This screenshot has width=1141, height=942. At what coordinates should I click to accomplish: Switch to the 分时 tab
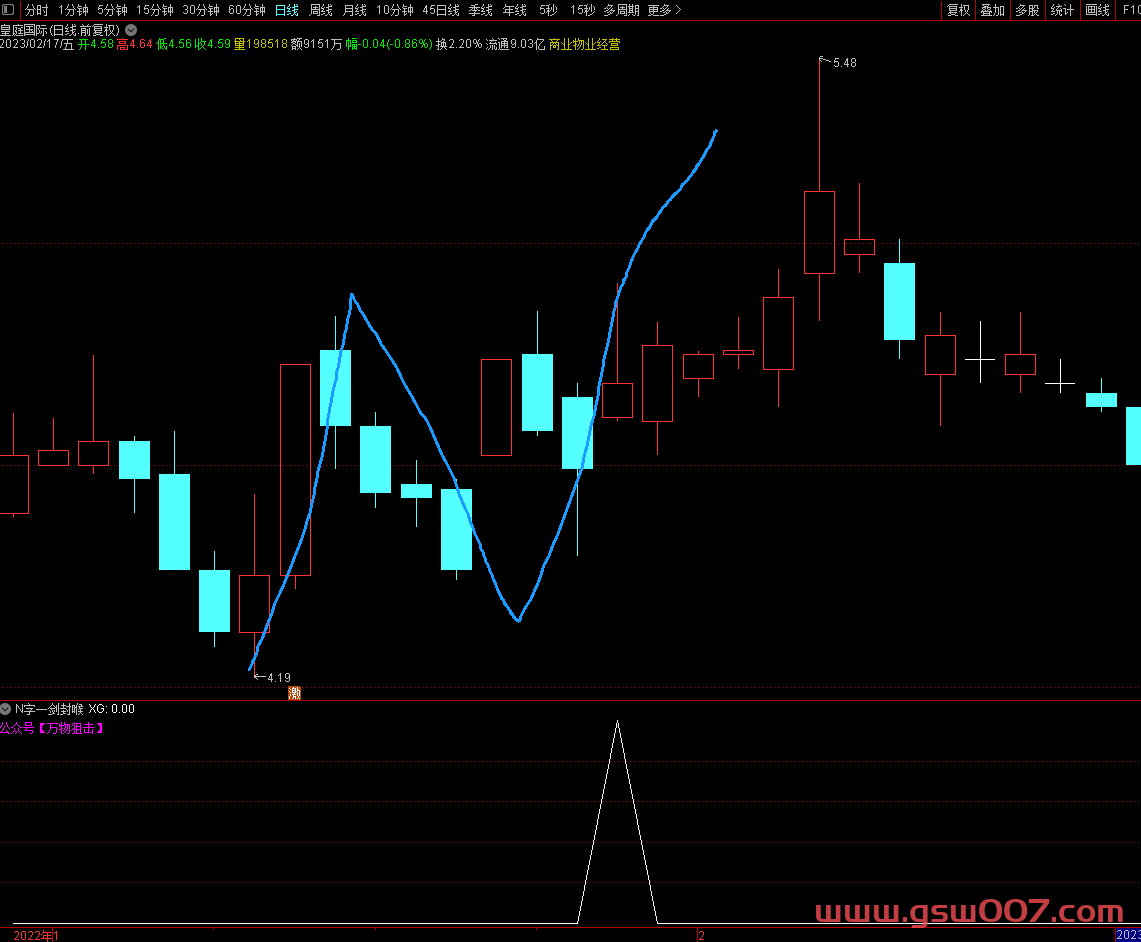tap(36, 10)
